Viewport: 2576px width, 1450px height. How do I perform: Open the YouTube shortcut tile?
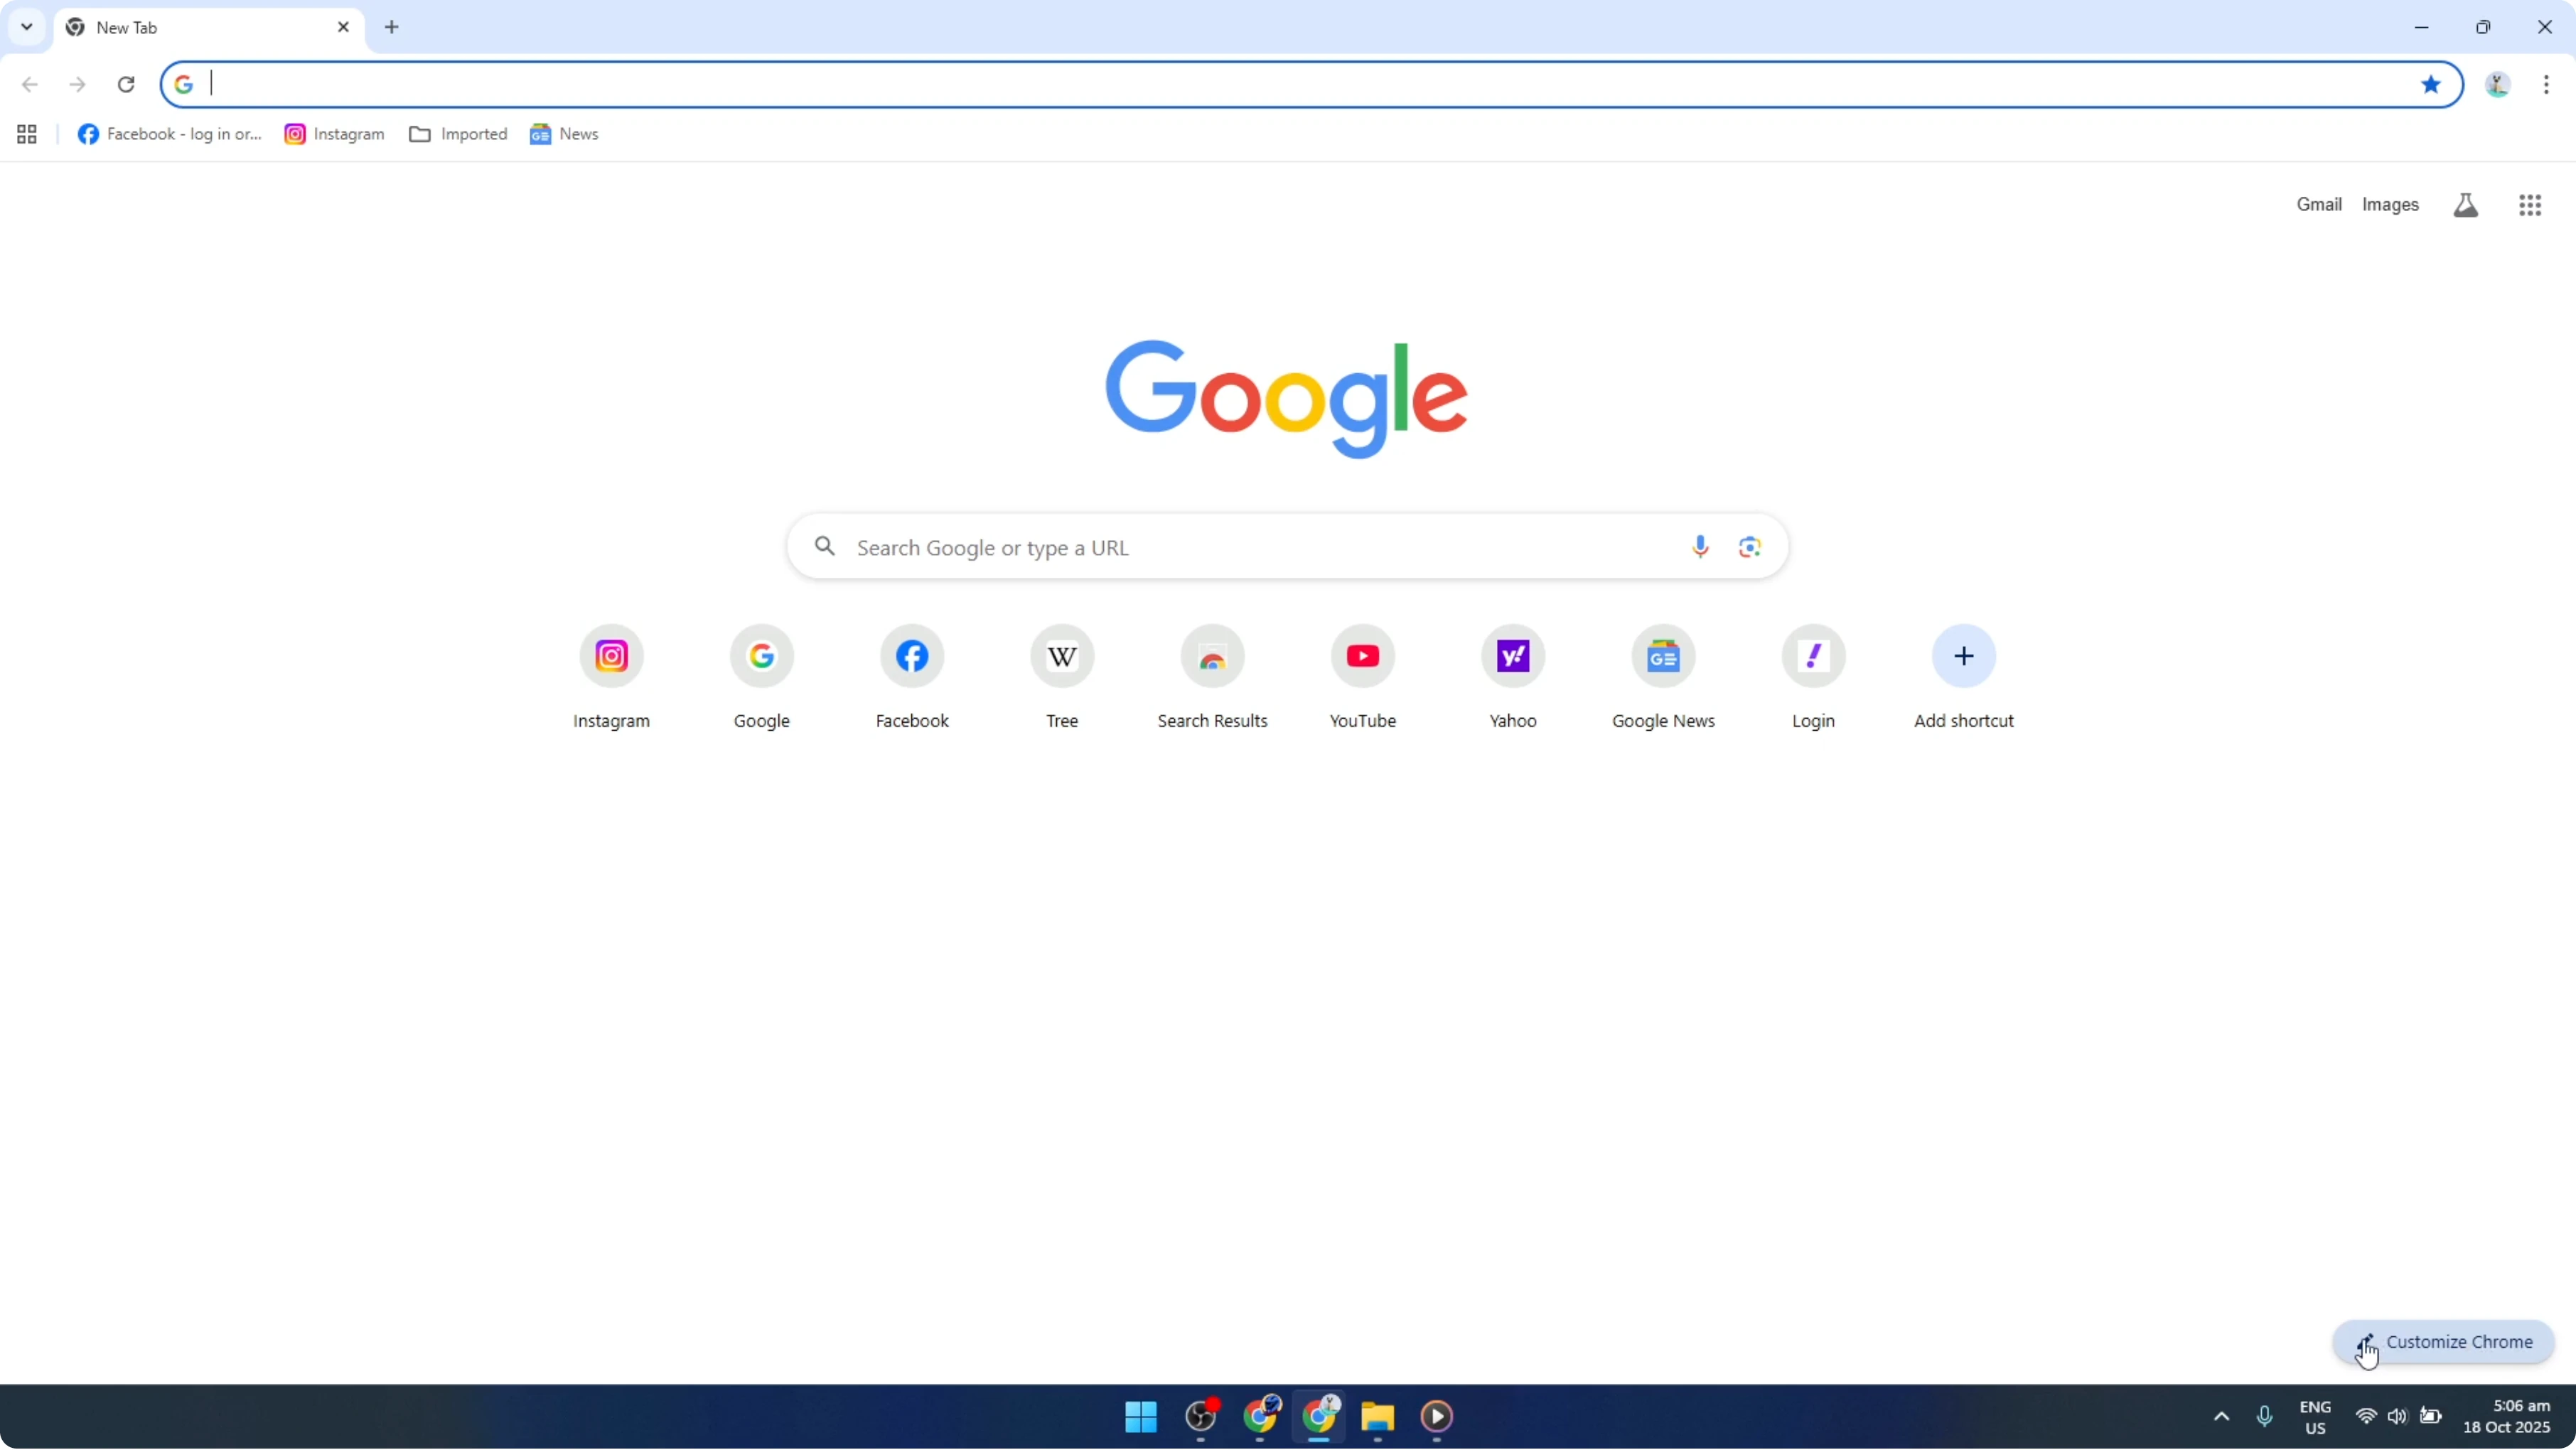tap(1363, 678)
